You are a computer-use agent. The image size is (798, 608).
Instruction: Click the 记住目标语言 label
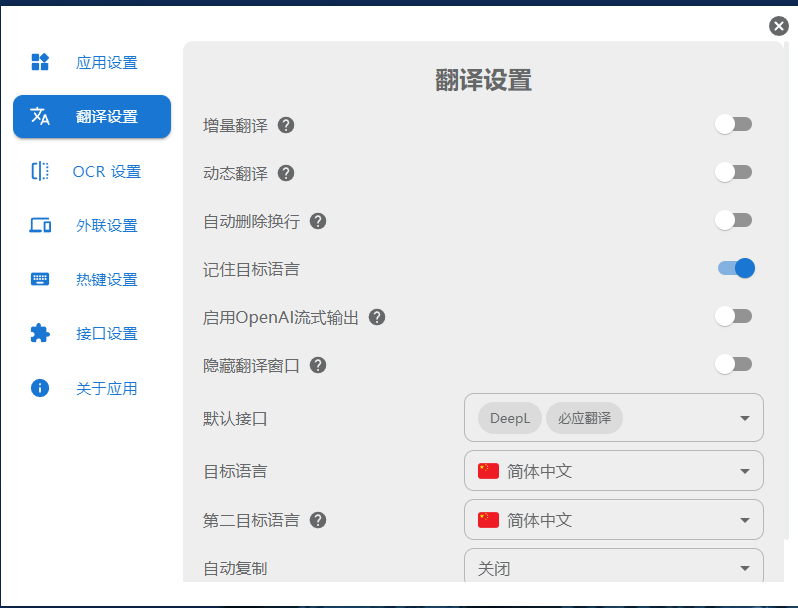pyautogui.click(x=251, y=269)
